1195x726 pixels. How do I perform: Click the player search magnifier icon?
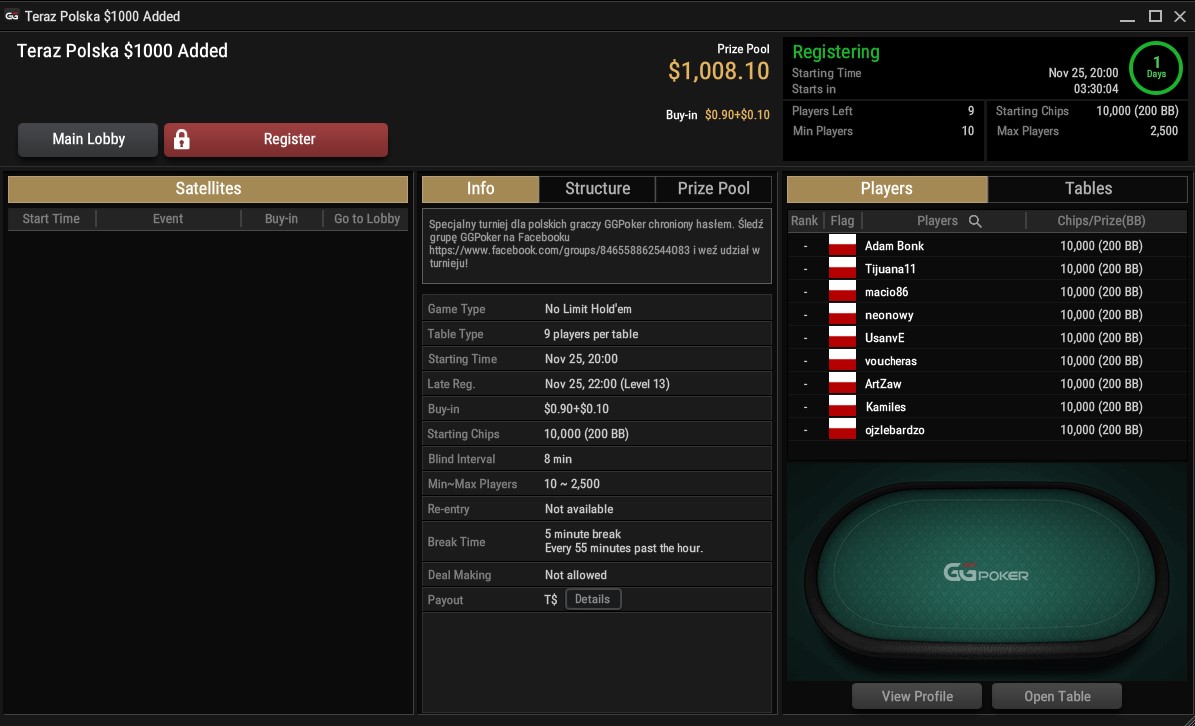pyautogui.click(x=975, y=221)
